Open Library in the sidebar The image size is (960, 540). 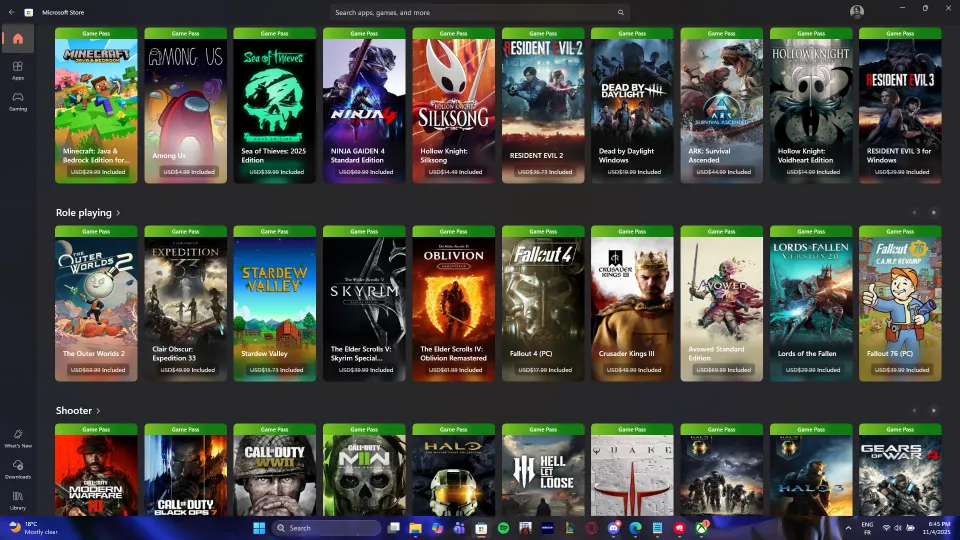(x=18, y=500)
